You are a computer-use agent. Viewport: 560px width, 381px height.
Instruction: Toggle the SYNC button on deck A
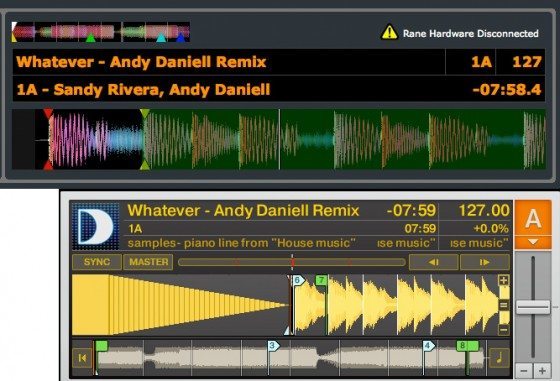[x=97, y=262]
